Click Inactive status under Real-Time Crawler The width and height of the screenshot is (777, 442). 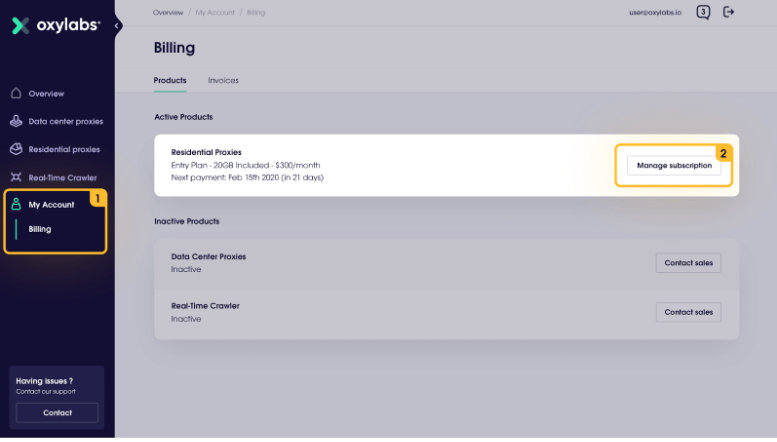[186, 319]
